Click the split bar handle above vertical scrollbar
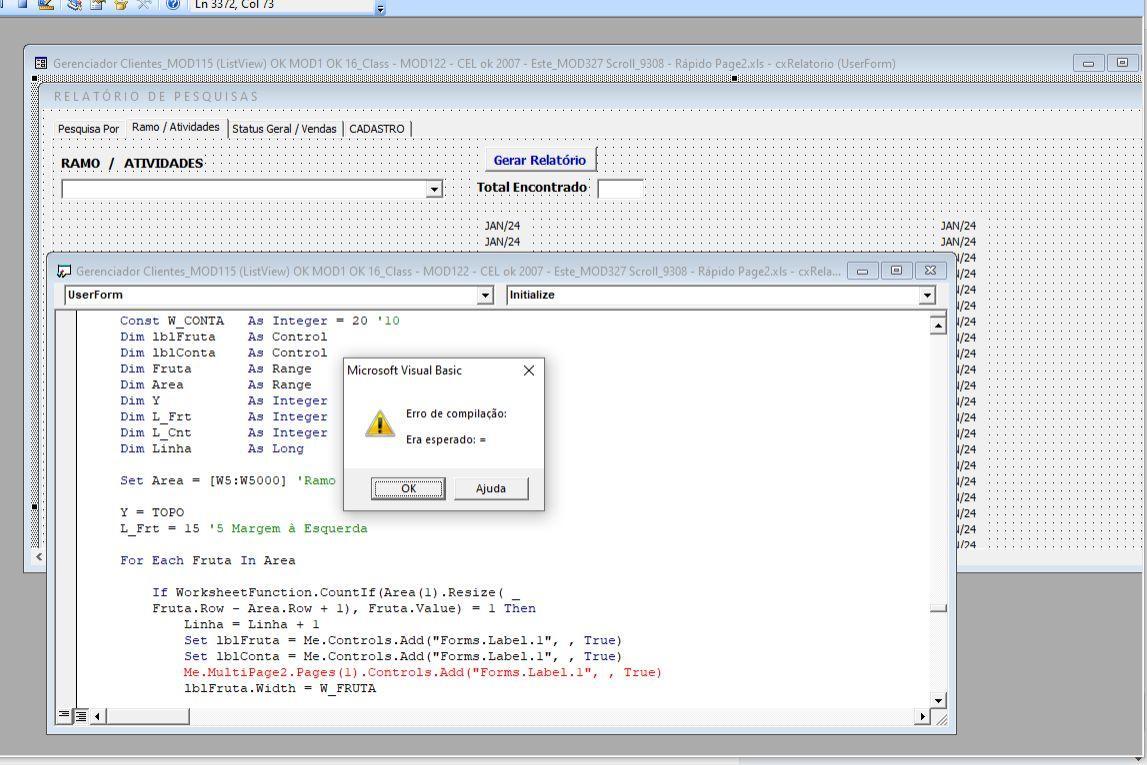This screenshot has width=1147, height=765. tap(938, 314)
